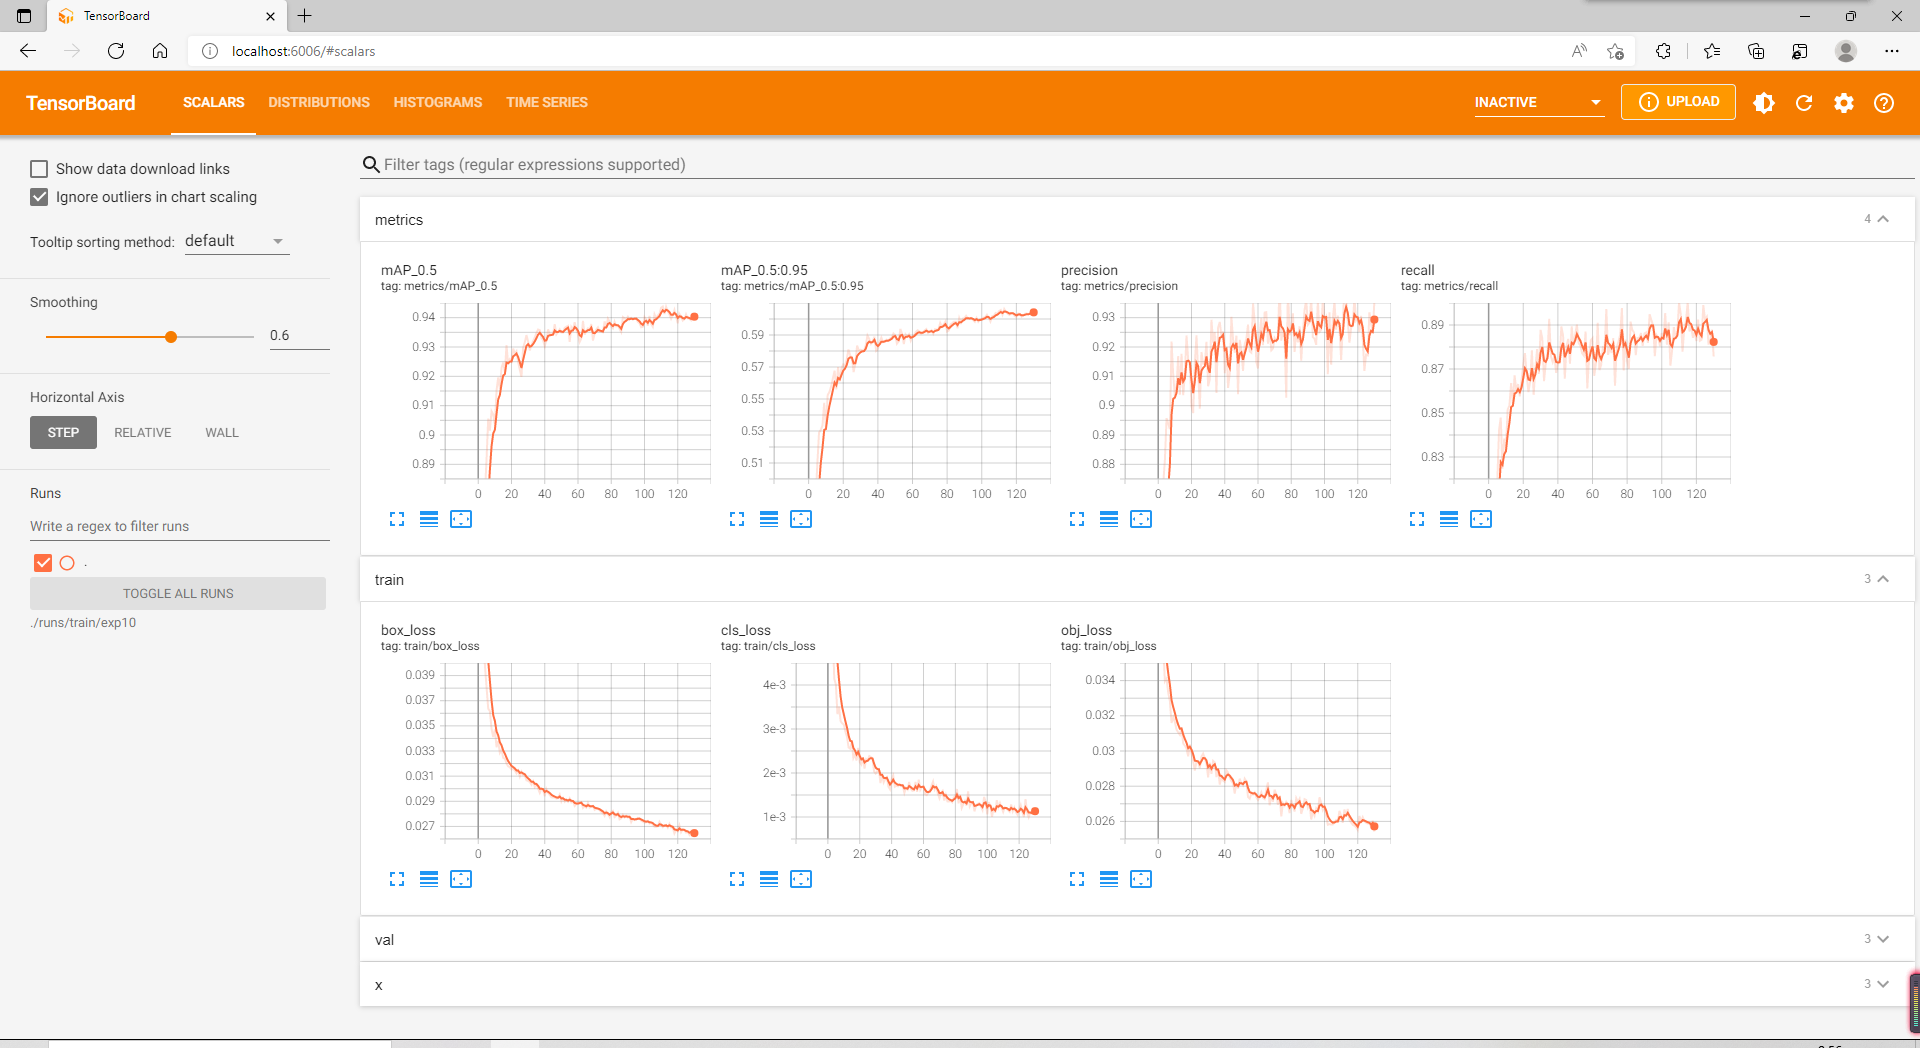Toggle log scale on recall chart

tap(1449, 519)
